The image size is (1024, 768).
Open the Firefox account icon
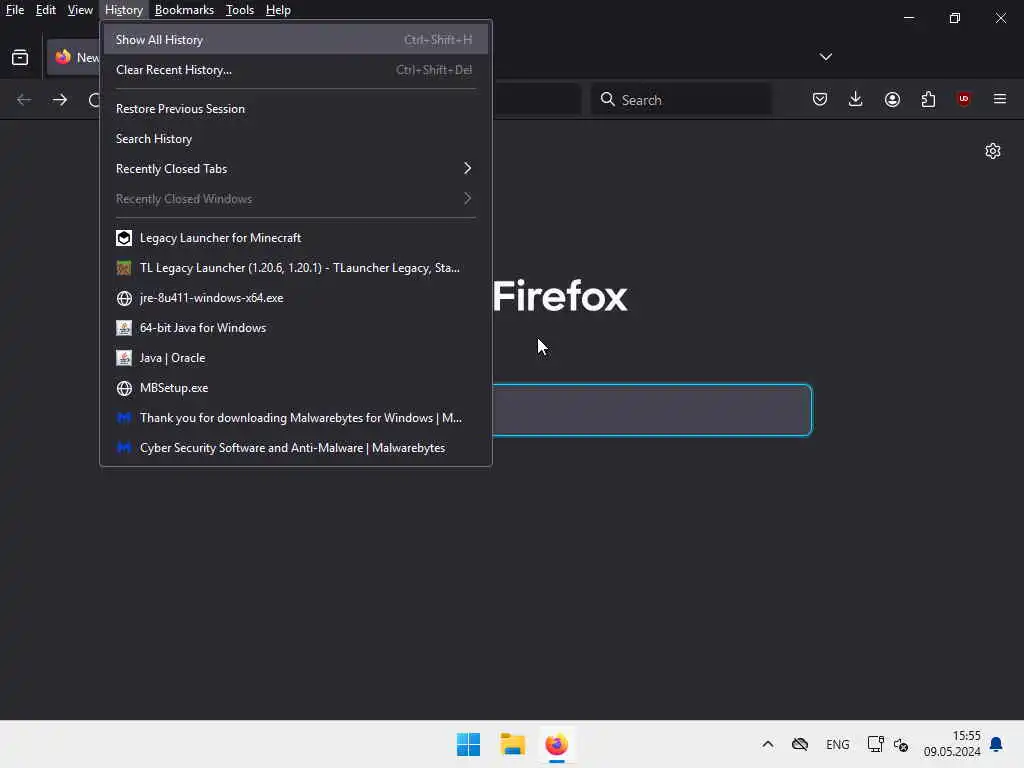(892, 99)
